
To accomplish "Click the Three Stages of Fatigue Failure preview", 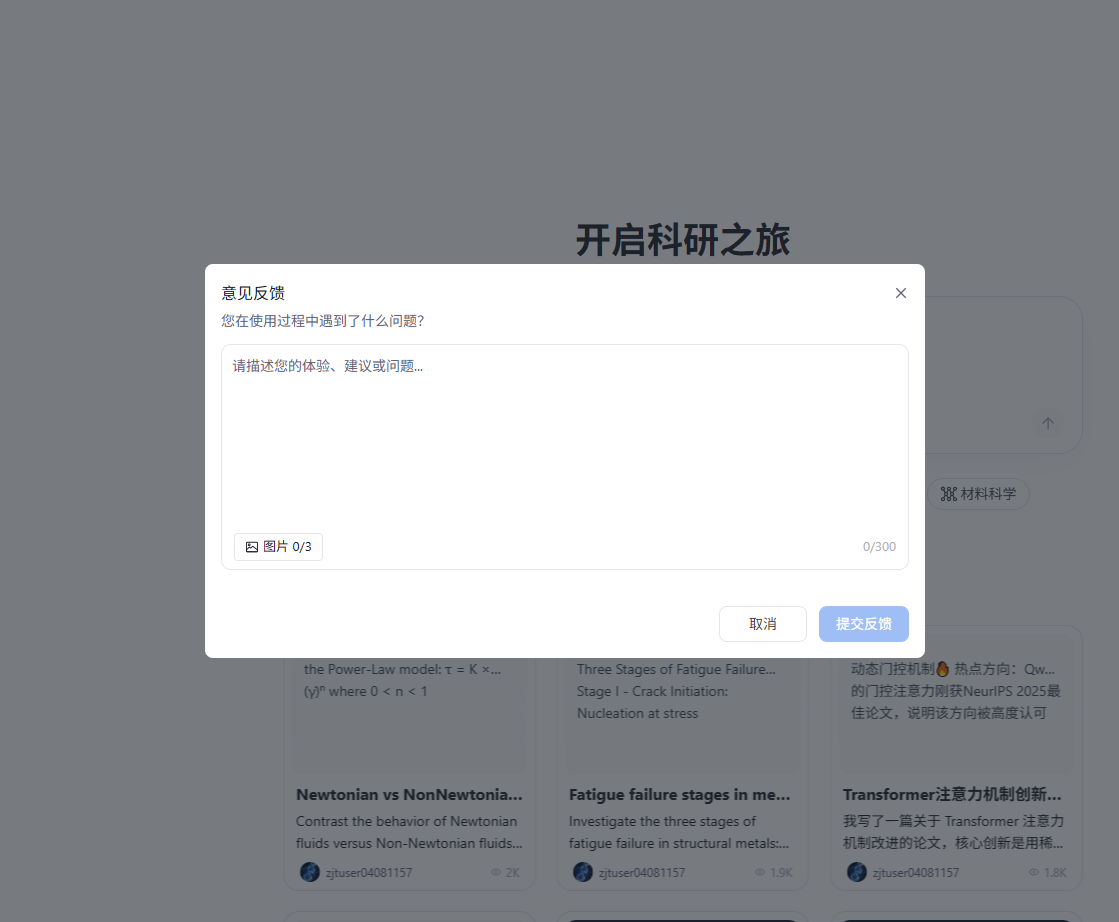I will [x=682, y=714].
